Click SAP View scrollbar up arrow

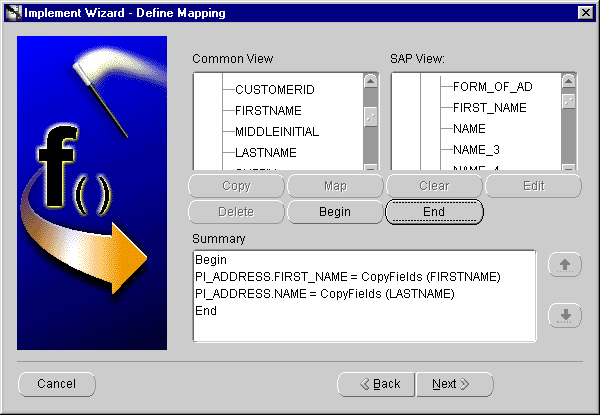coord(569,81)
